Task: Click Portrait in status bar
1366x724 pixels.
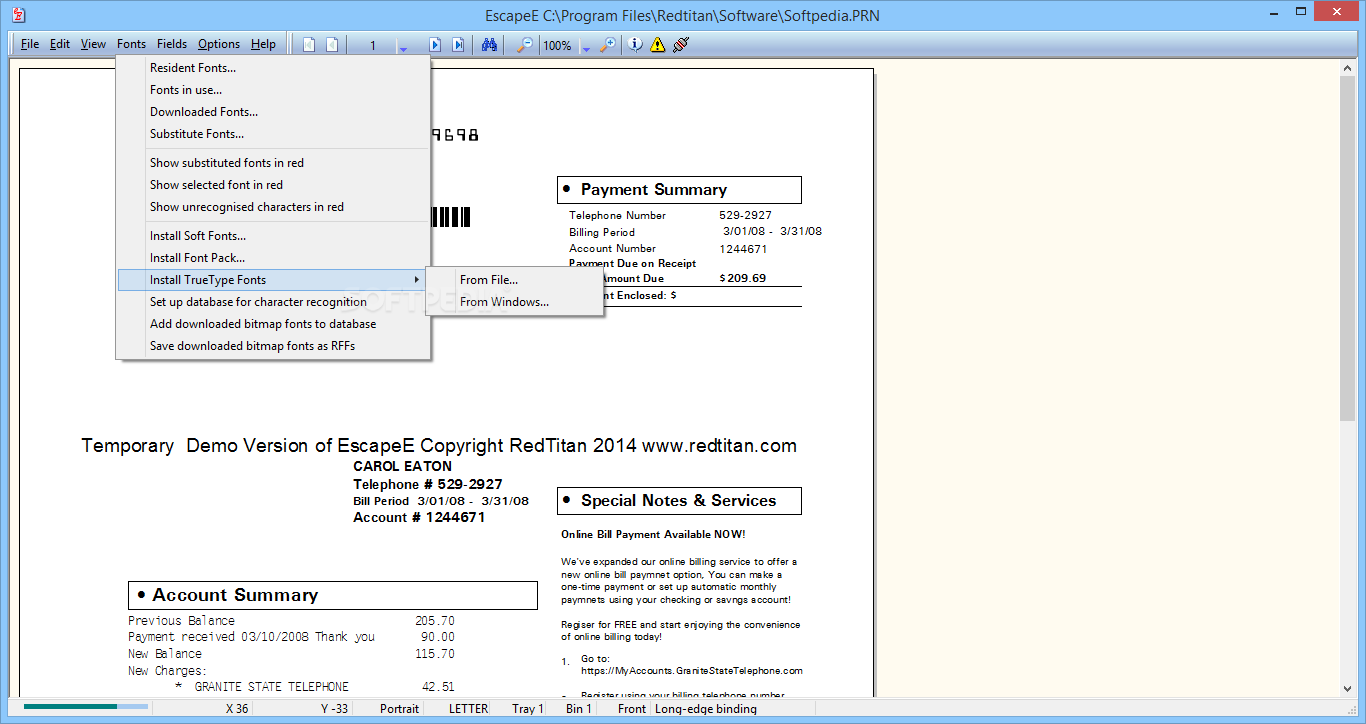Action: (399, 709)
